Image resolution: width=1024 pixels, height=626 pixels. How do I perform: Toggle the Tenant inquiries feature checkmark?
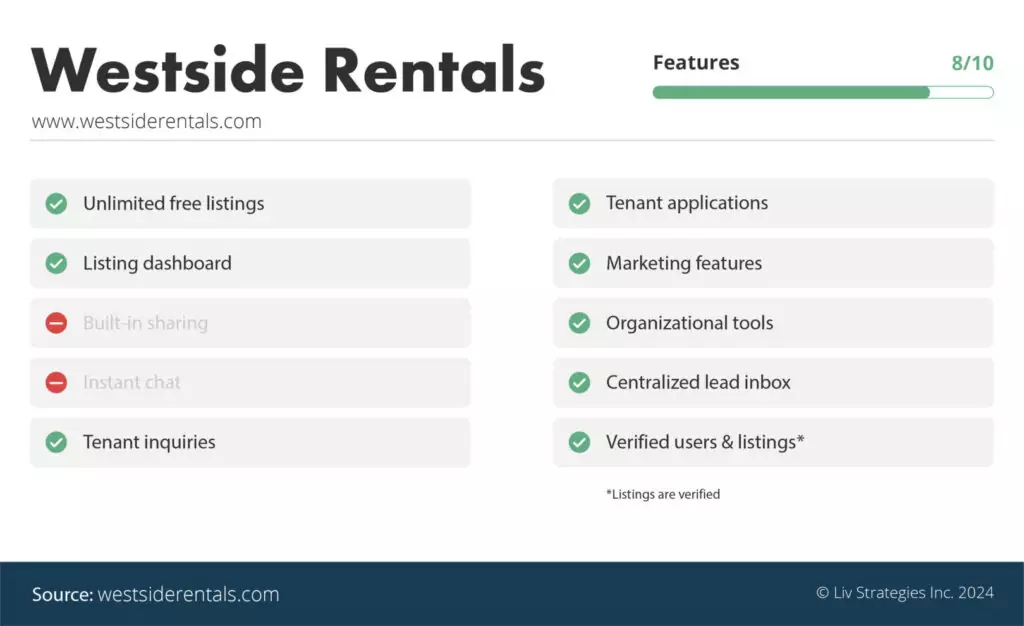pyautogui.click(x=56, y=442)
